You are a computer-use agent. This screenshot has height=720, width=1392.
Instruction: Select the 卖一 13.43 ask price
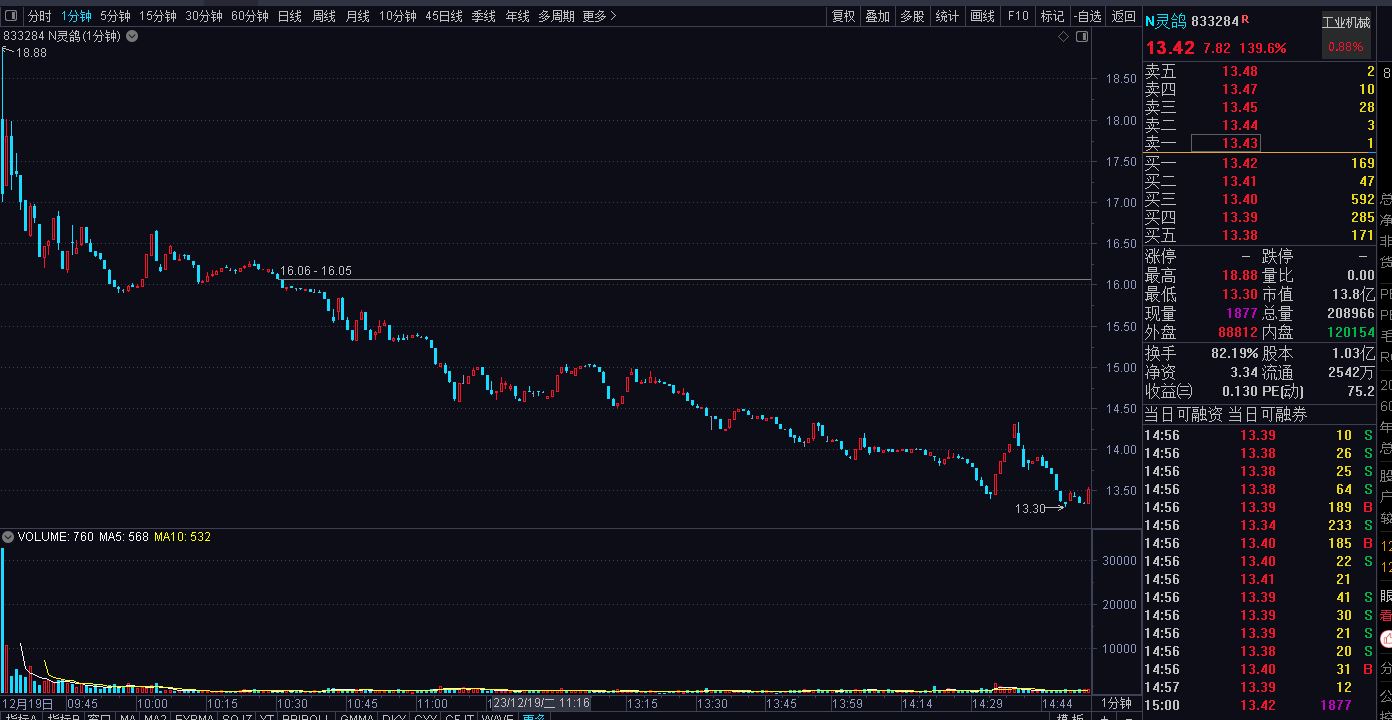tap(1239, 144)
